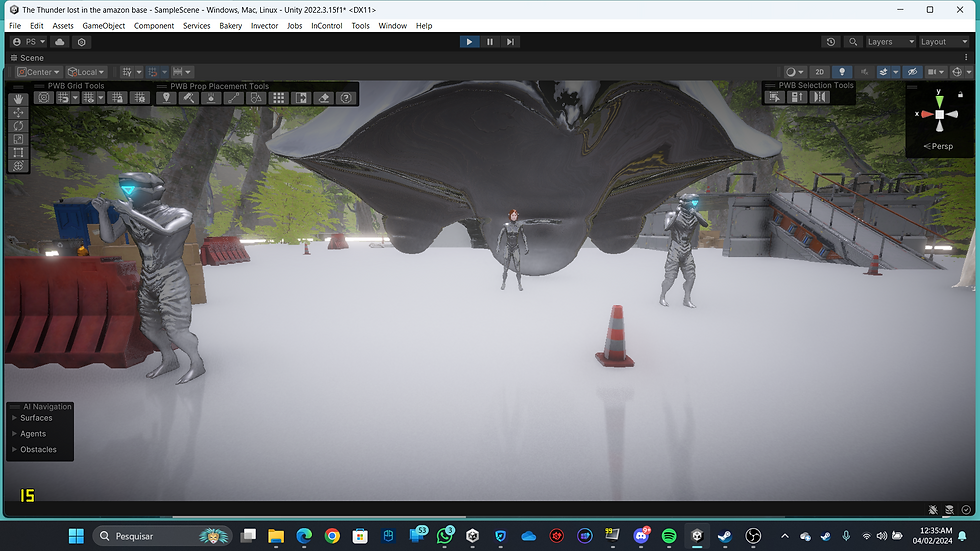Toggle scene effects (skybox/fog) button
This screenshot has height=551, width=980.
(883, 72)
